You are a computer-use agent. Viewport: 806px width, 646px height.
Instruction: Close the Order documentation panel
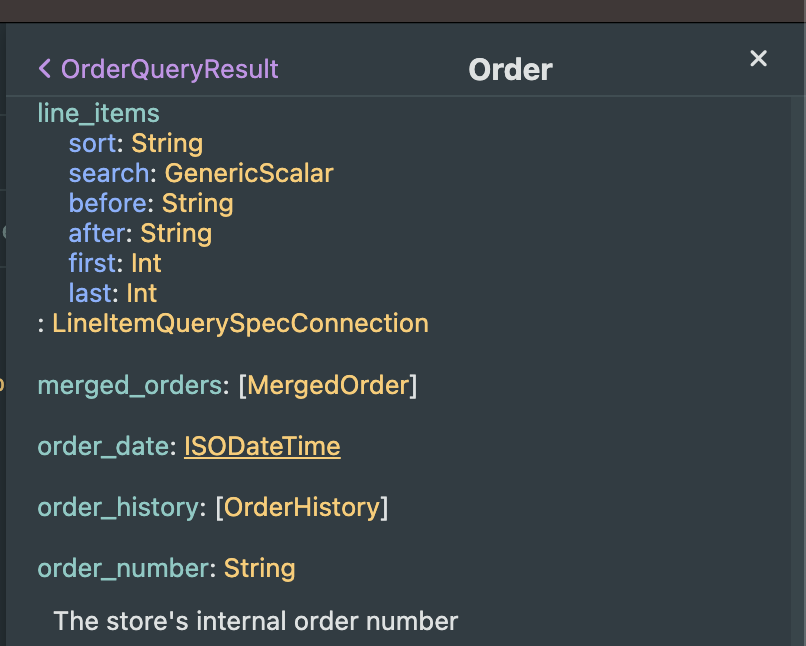coord(758,59)
